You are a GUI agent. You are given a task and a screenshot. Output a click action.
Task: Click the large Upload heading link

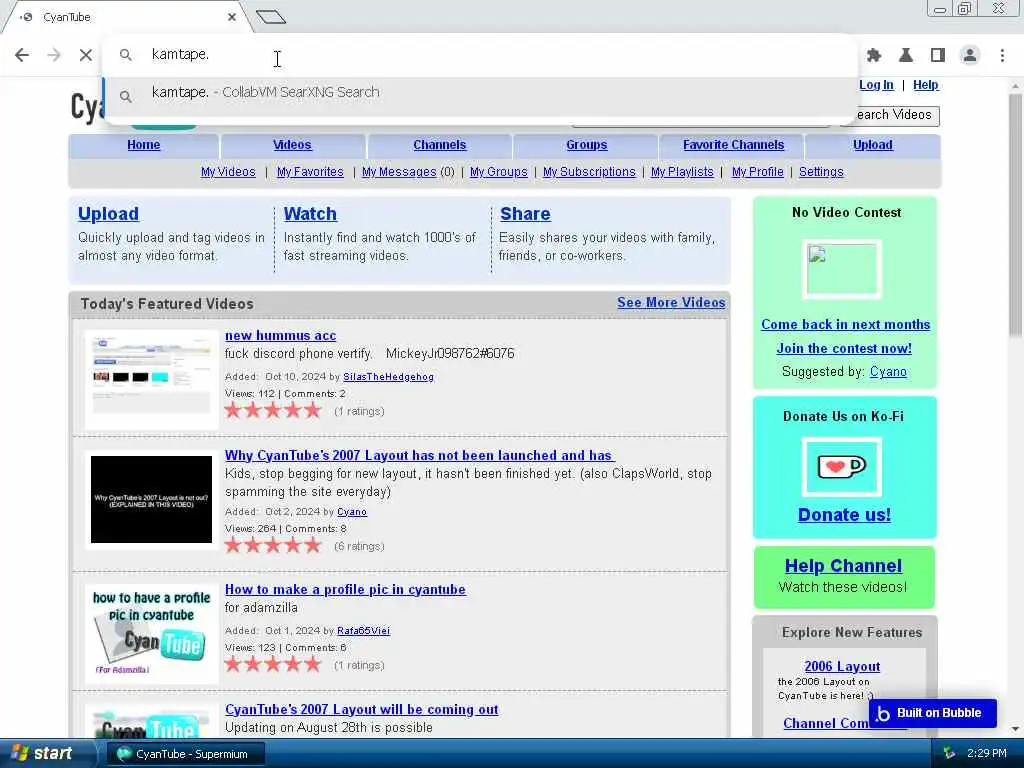(108, 214)
